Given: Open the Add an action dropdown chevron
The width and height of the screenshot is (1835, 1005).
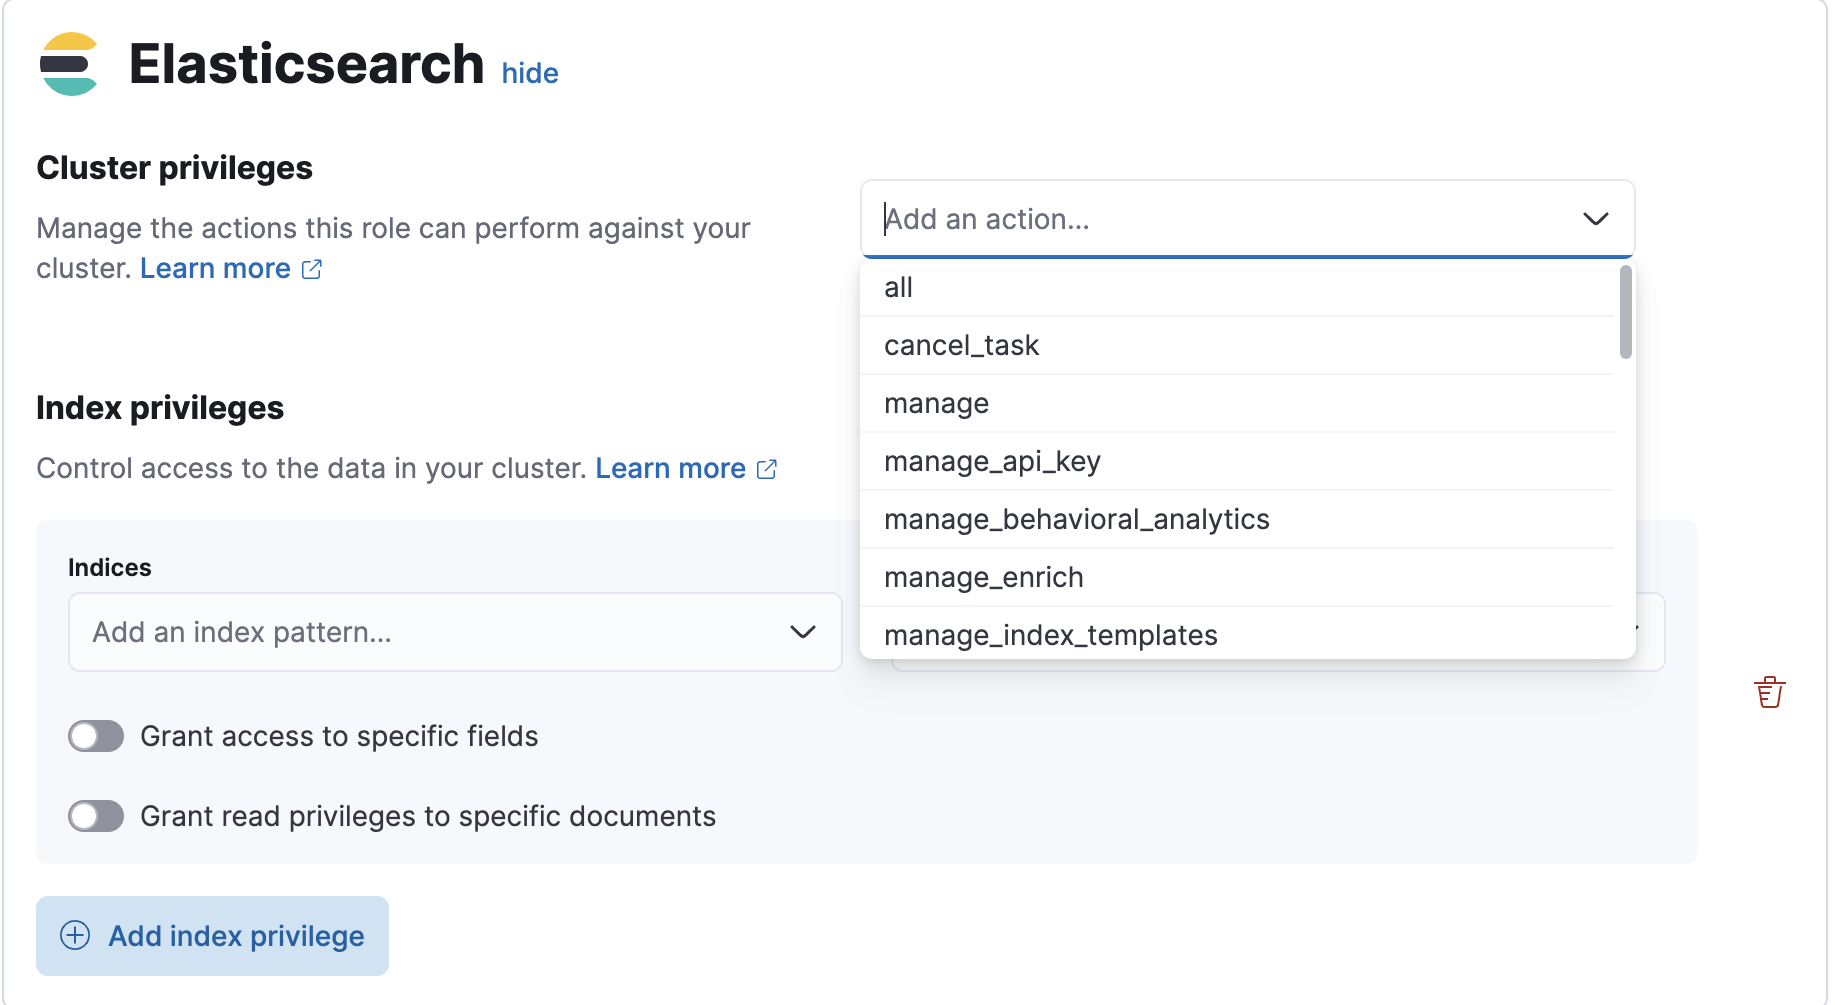Looking at the screenshot, I should (x=1596, y=218).
